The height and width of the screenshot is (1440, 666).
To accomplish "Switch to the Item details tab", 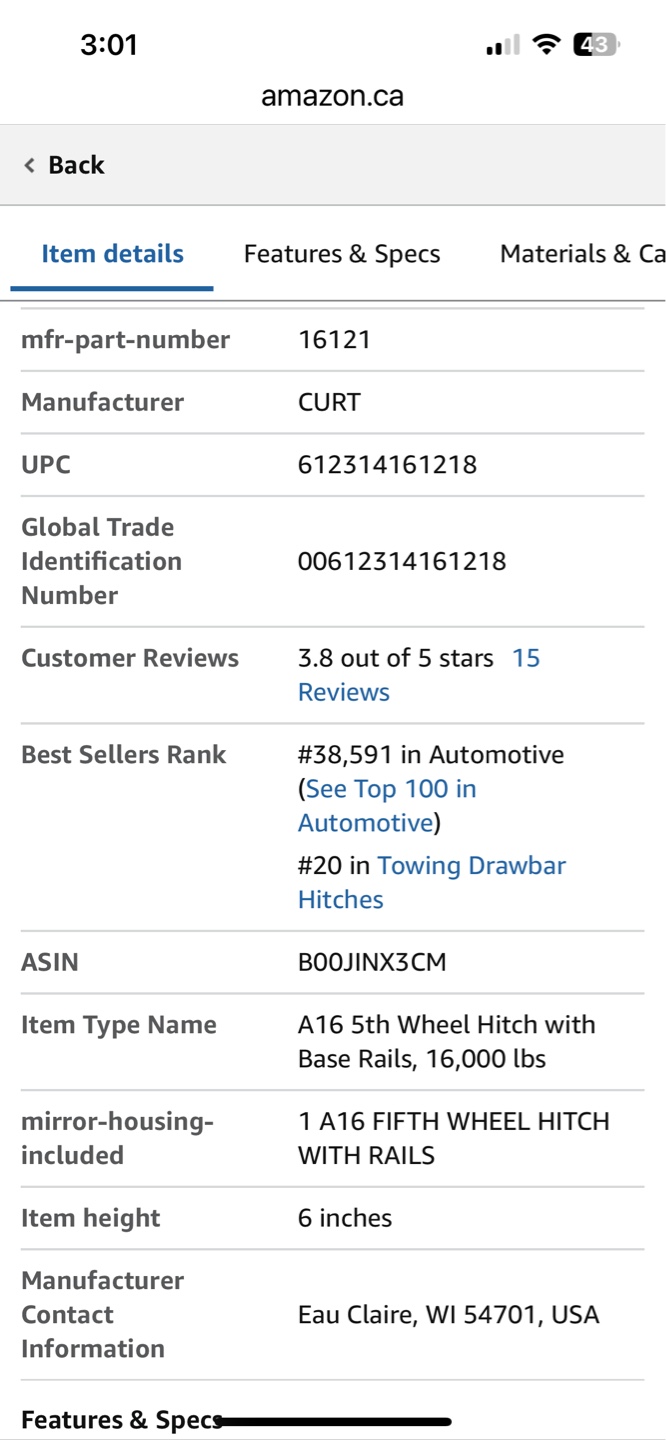I will click(x=112, y=254).
